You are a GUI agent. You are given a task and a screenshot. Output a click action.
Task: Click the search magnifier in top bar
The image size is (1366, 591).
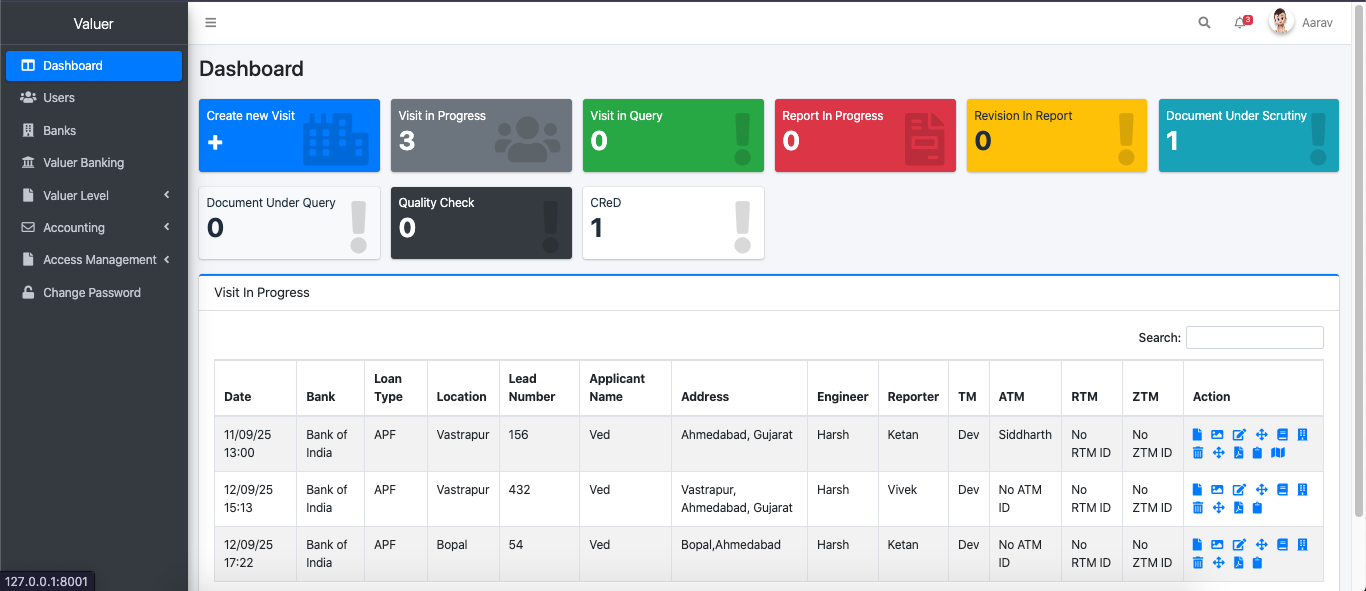point(1204,23)
